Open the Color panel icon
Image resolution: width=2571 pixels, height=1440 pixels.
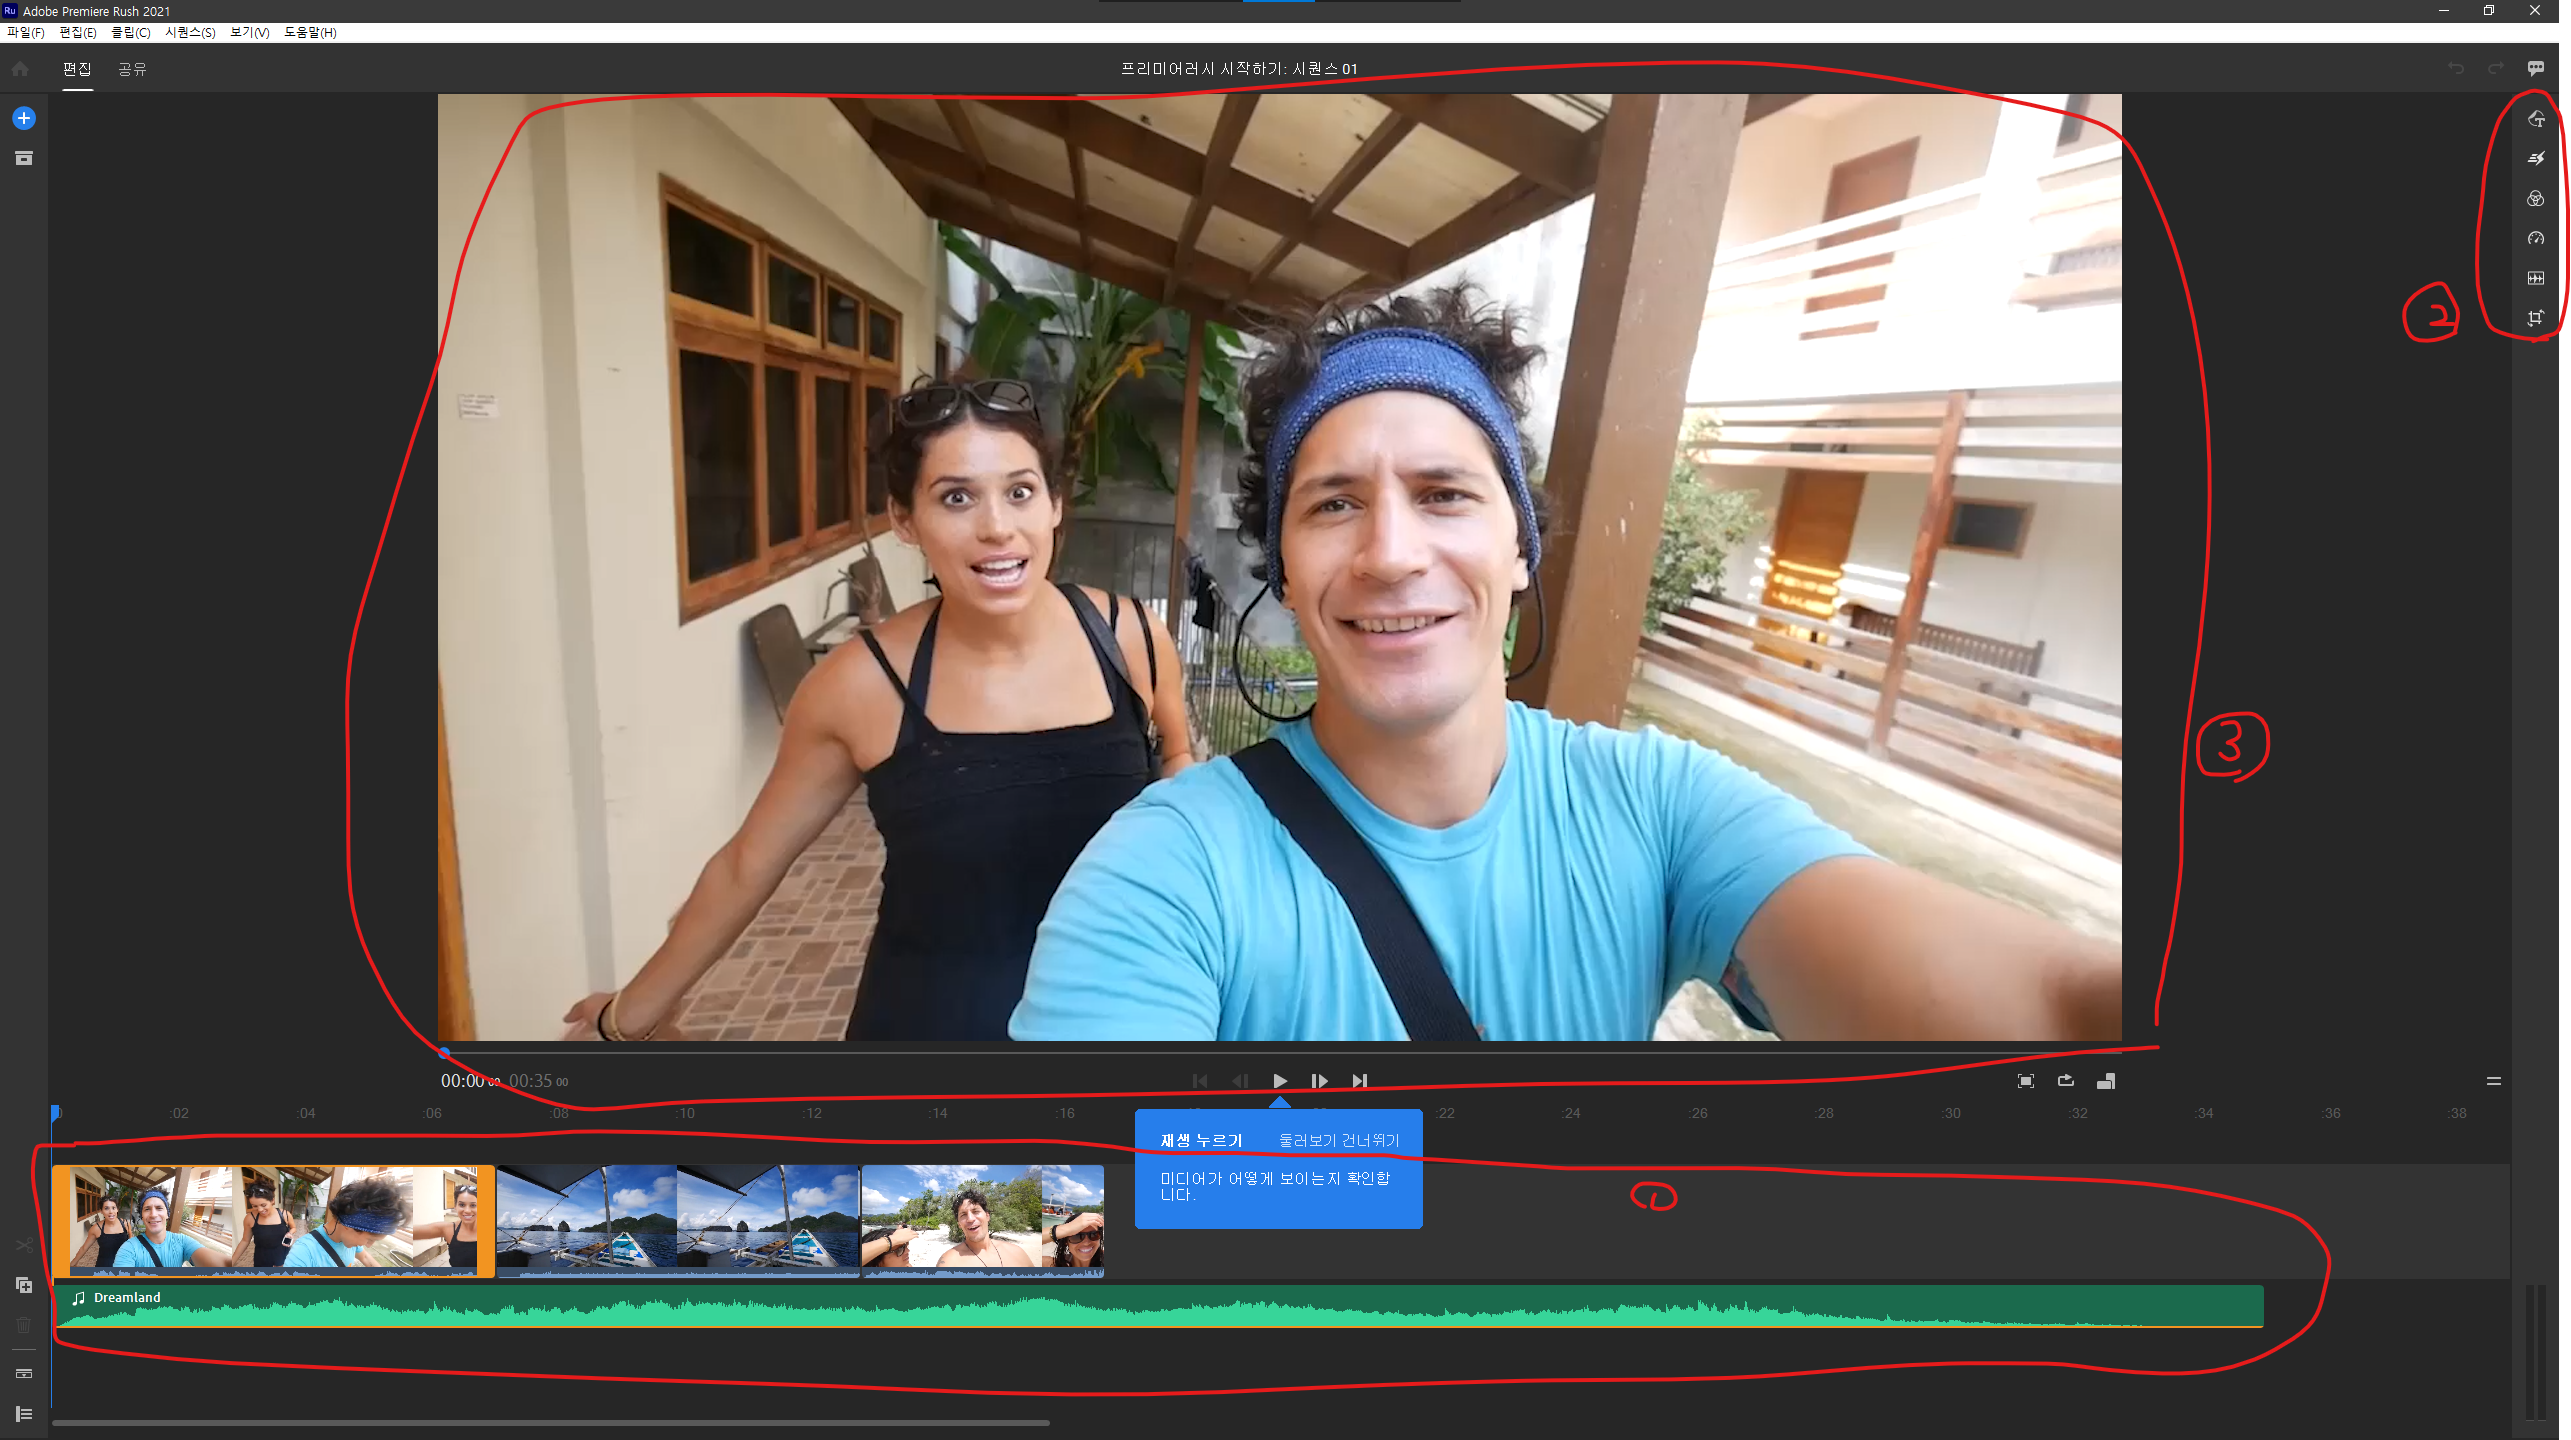2535,198
